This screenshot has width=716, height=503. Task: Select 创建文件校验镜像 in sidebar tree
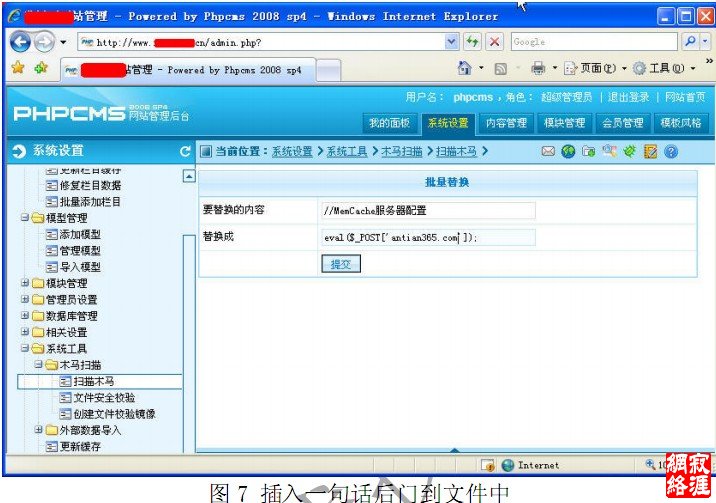coord(114,414)
